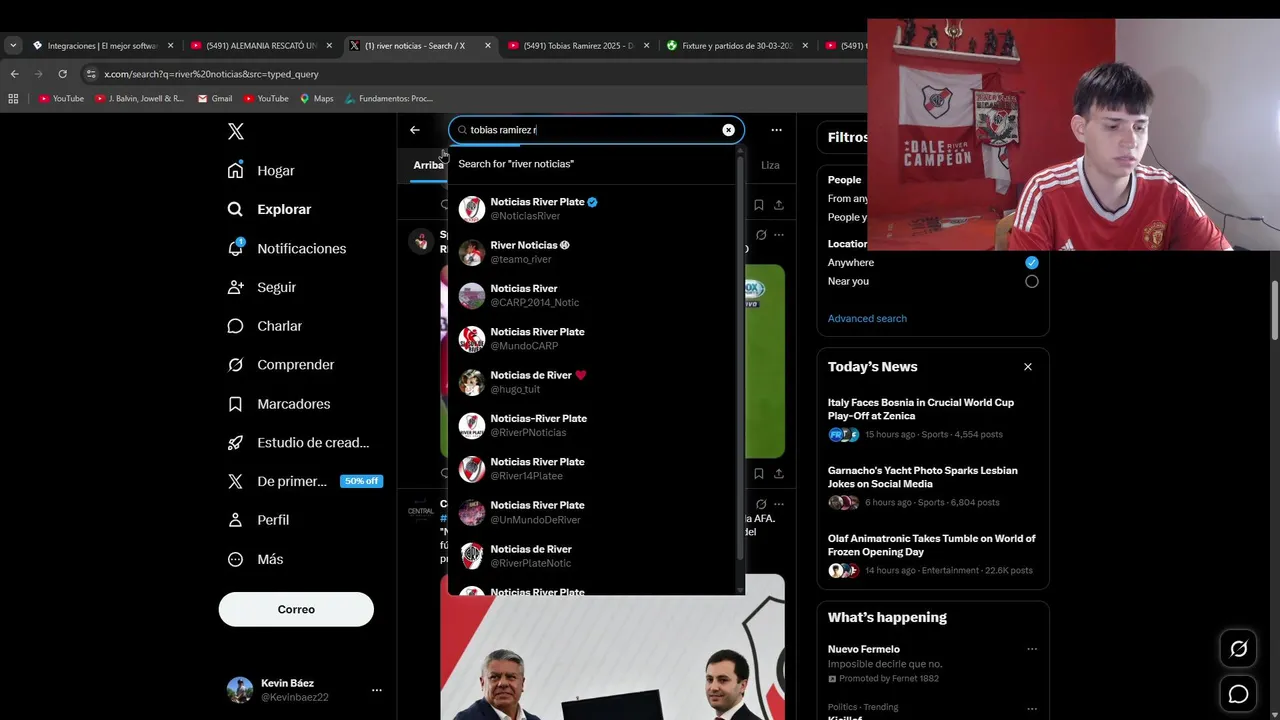
Task: Open the Advanced search link
Action: click(867, 319)
